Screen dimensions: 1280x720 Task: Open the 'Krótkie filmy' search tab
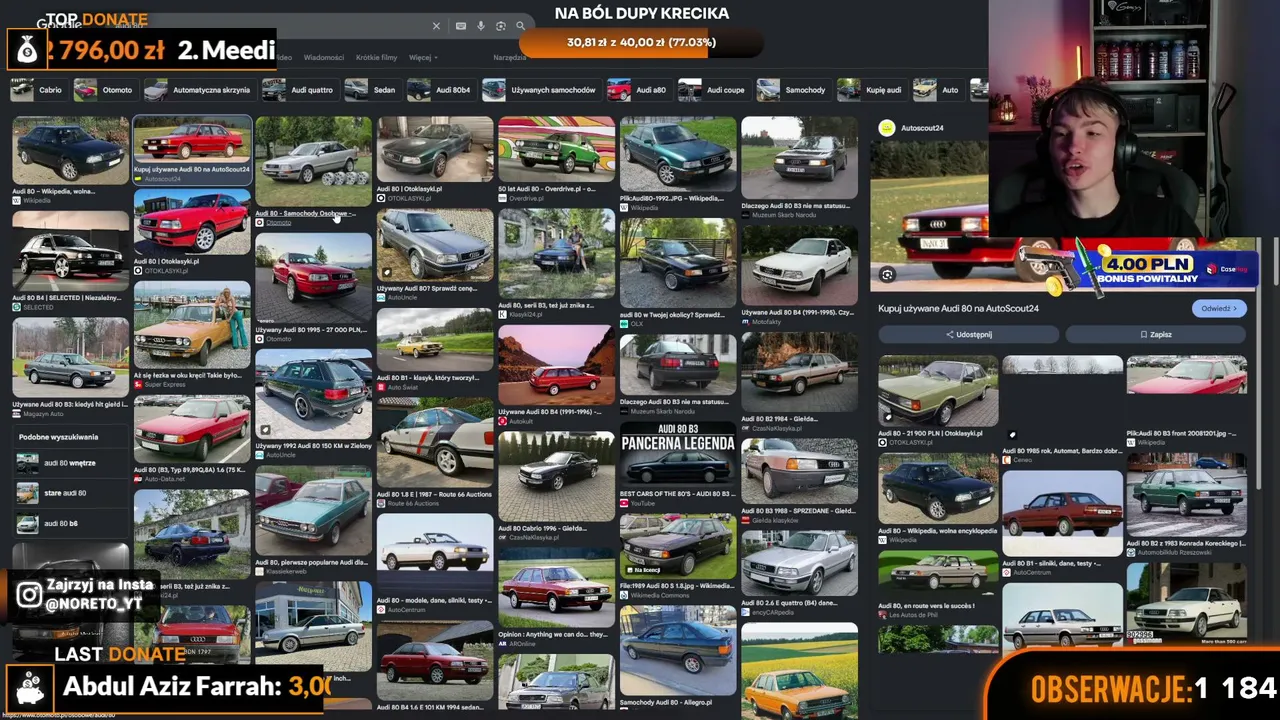(376, 57)
